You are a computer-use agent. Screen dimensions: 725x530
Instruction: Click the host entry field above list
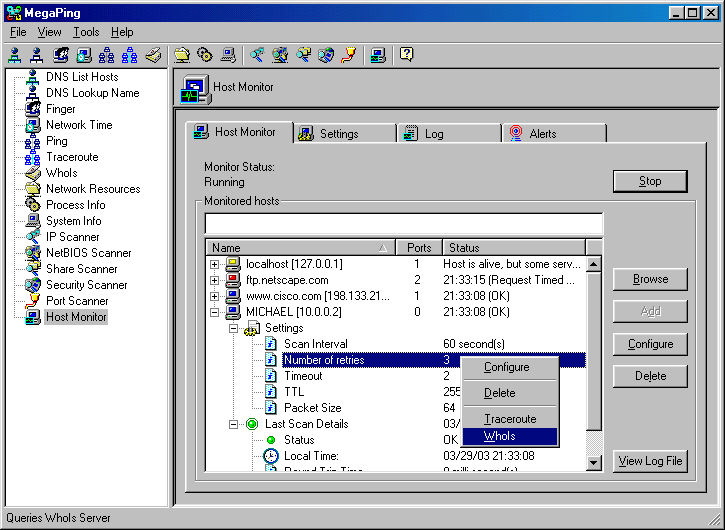(x=404, y=224)
